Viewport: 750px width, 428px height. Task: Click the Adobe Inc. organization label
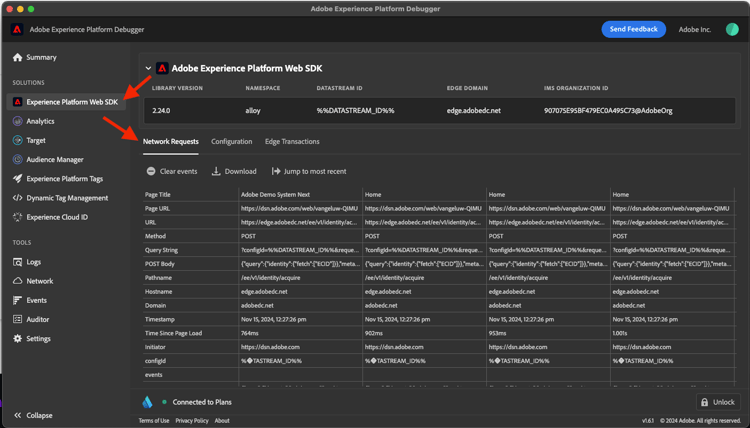[695, 29]
